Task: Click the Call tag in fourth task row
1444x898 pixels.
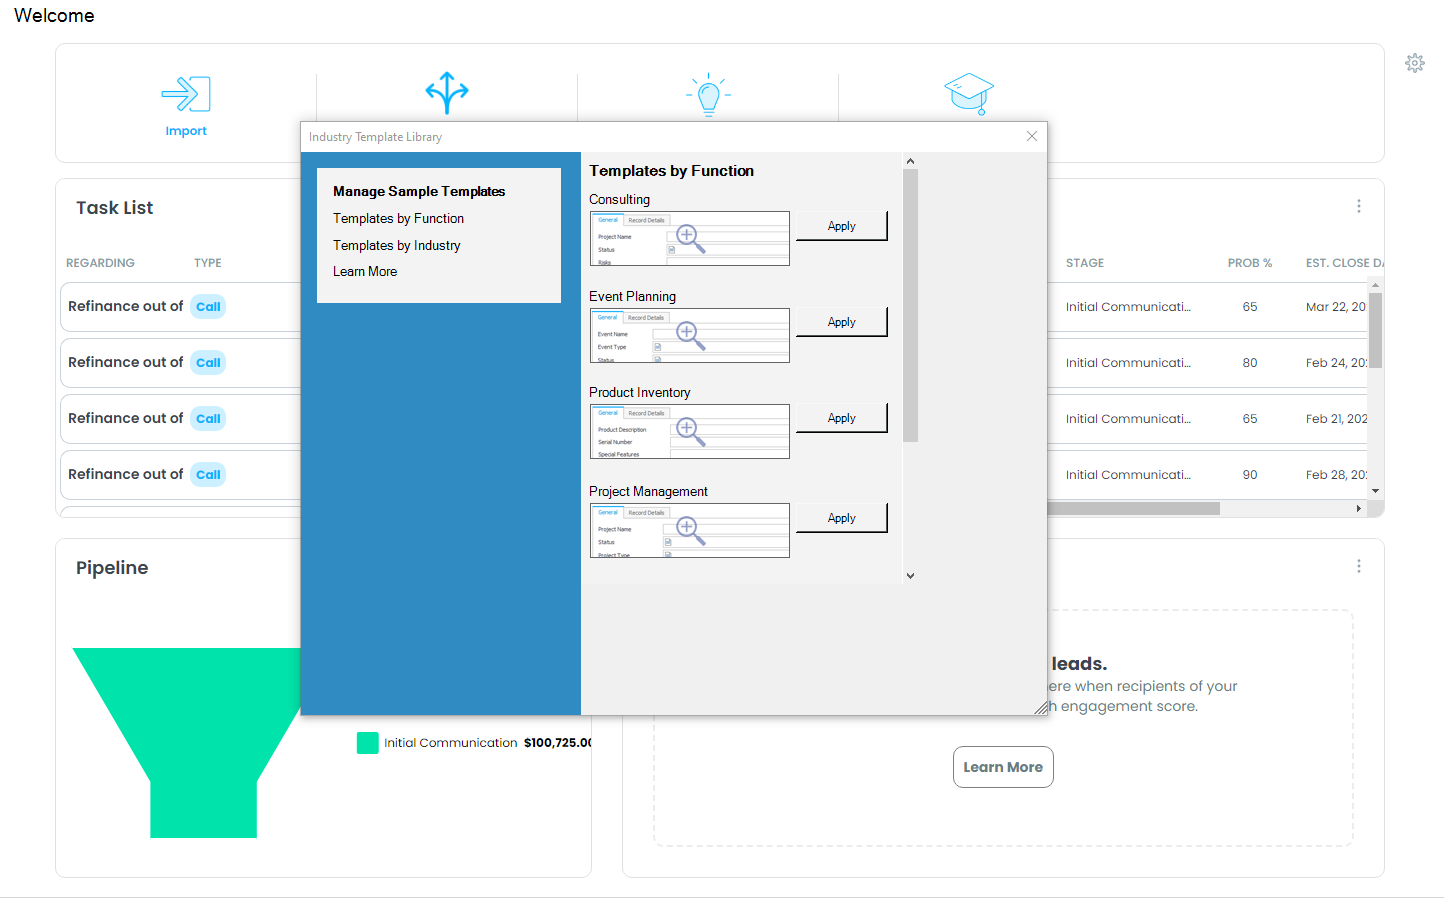Action: [x=208, y=475]
